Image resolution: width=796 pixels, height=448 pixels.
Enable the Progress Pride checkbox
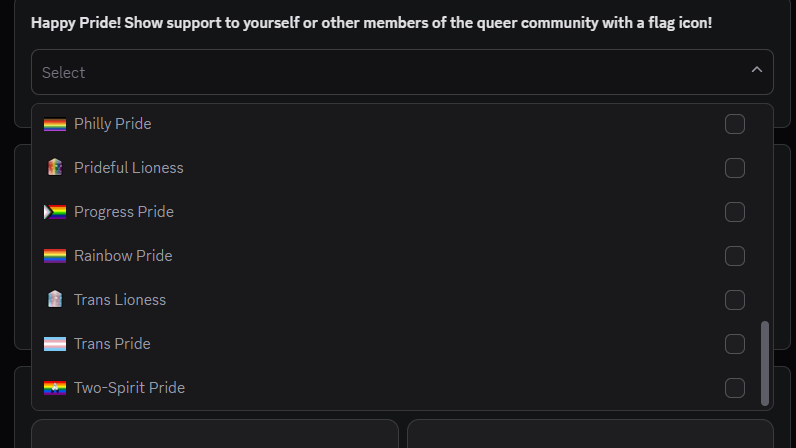[735, 212]
